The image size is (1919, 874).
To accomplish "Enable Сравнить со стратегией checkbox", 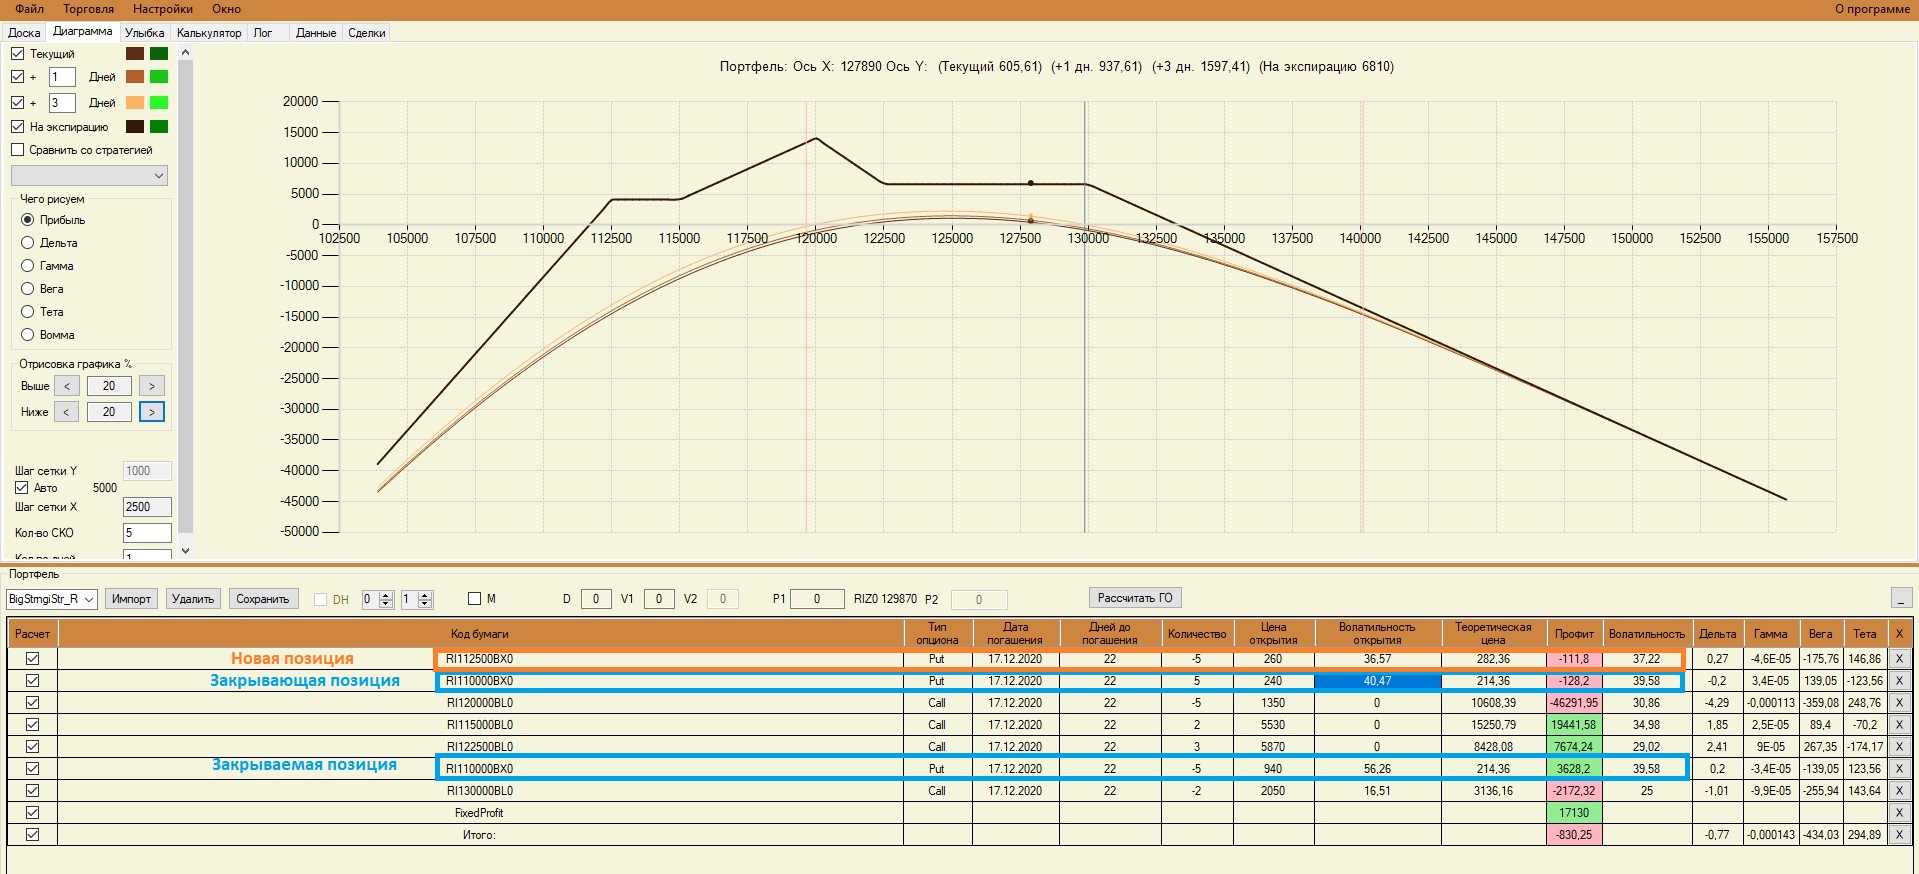I will [x=17, y=150].
